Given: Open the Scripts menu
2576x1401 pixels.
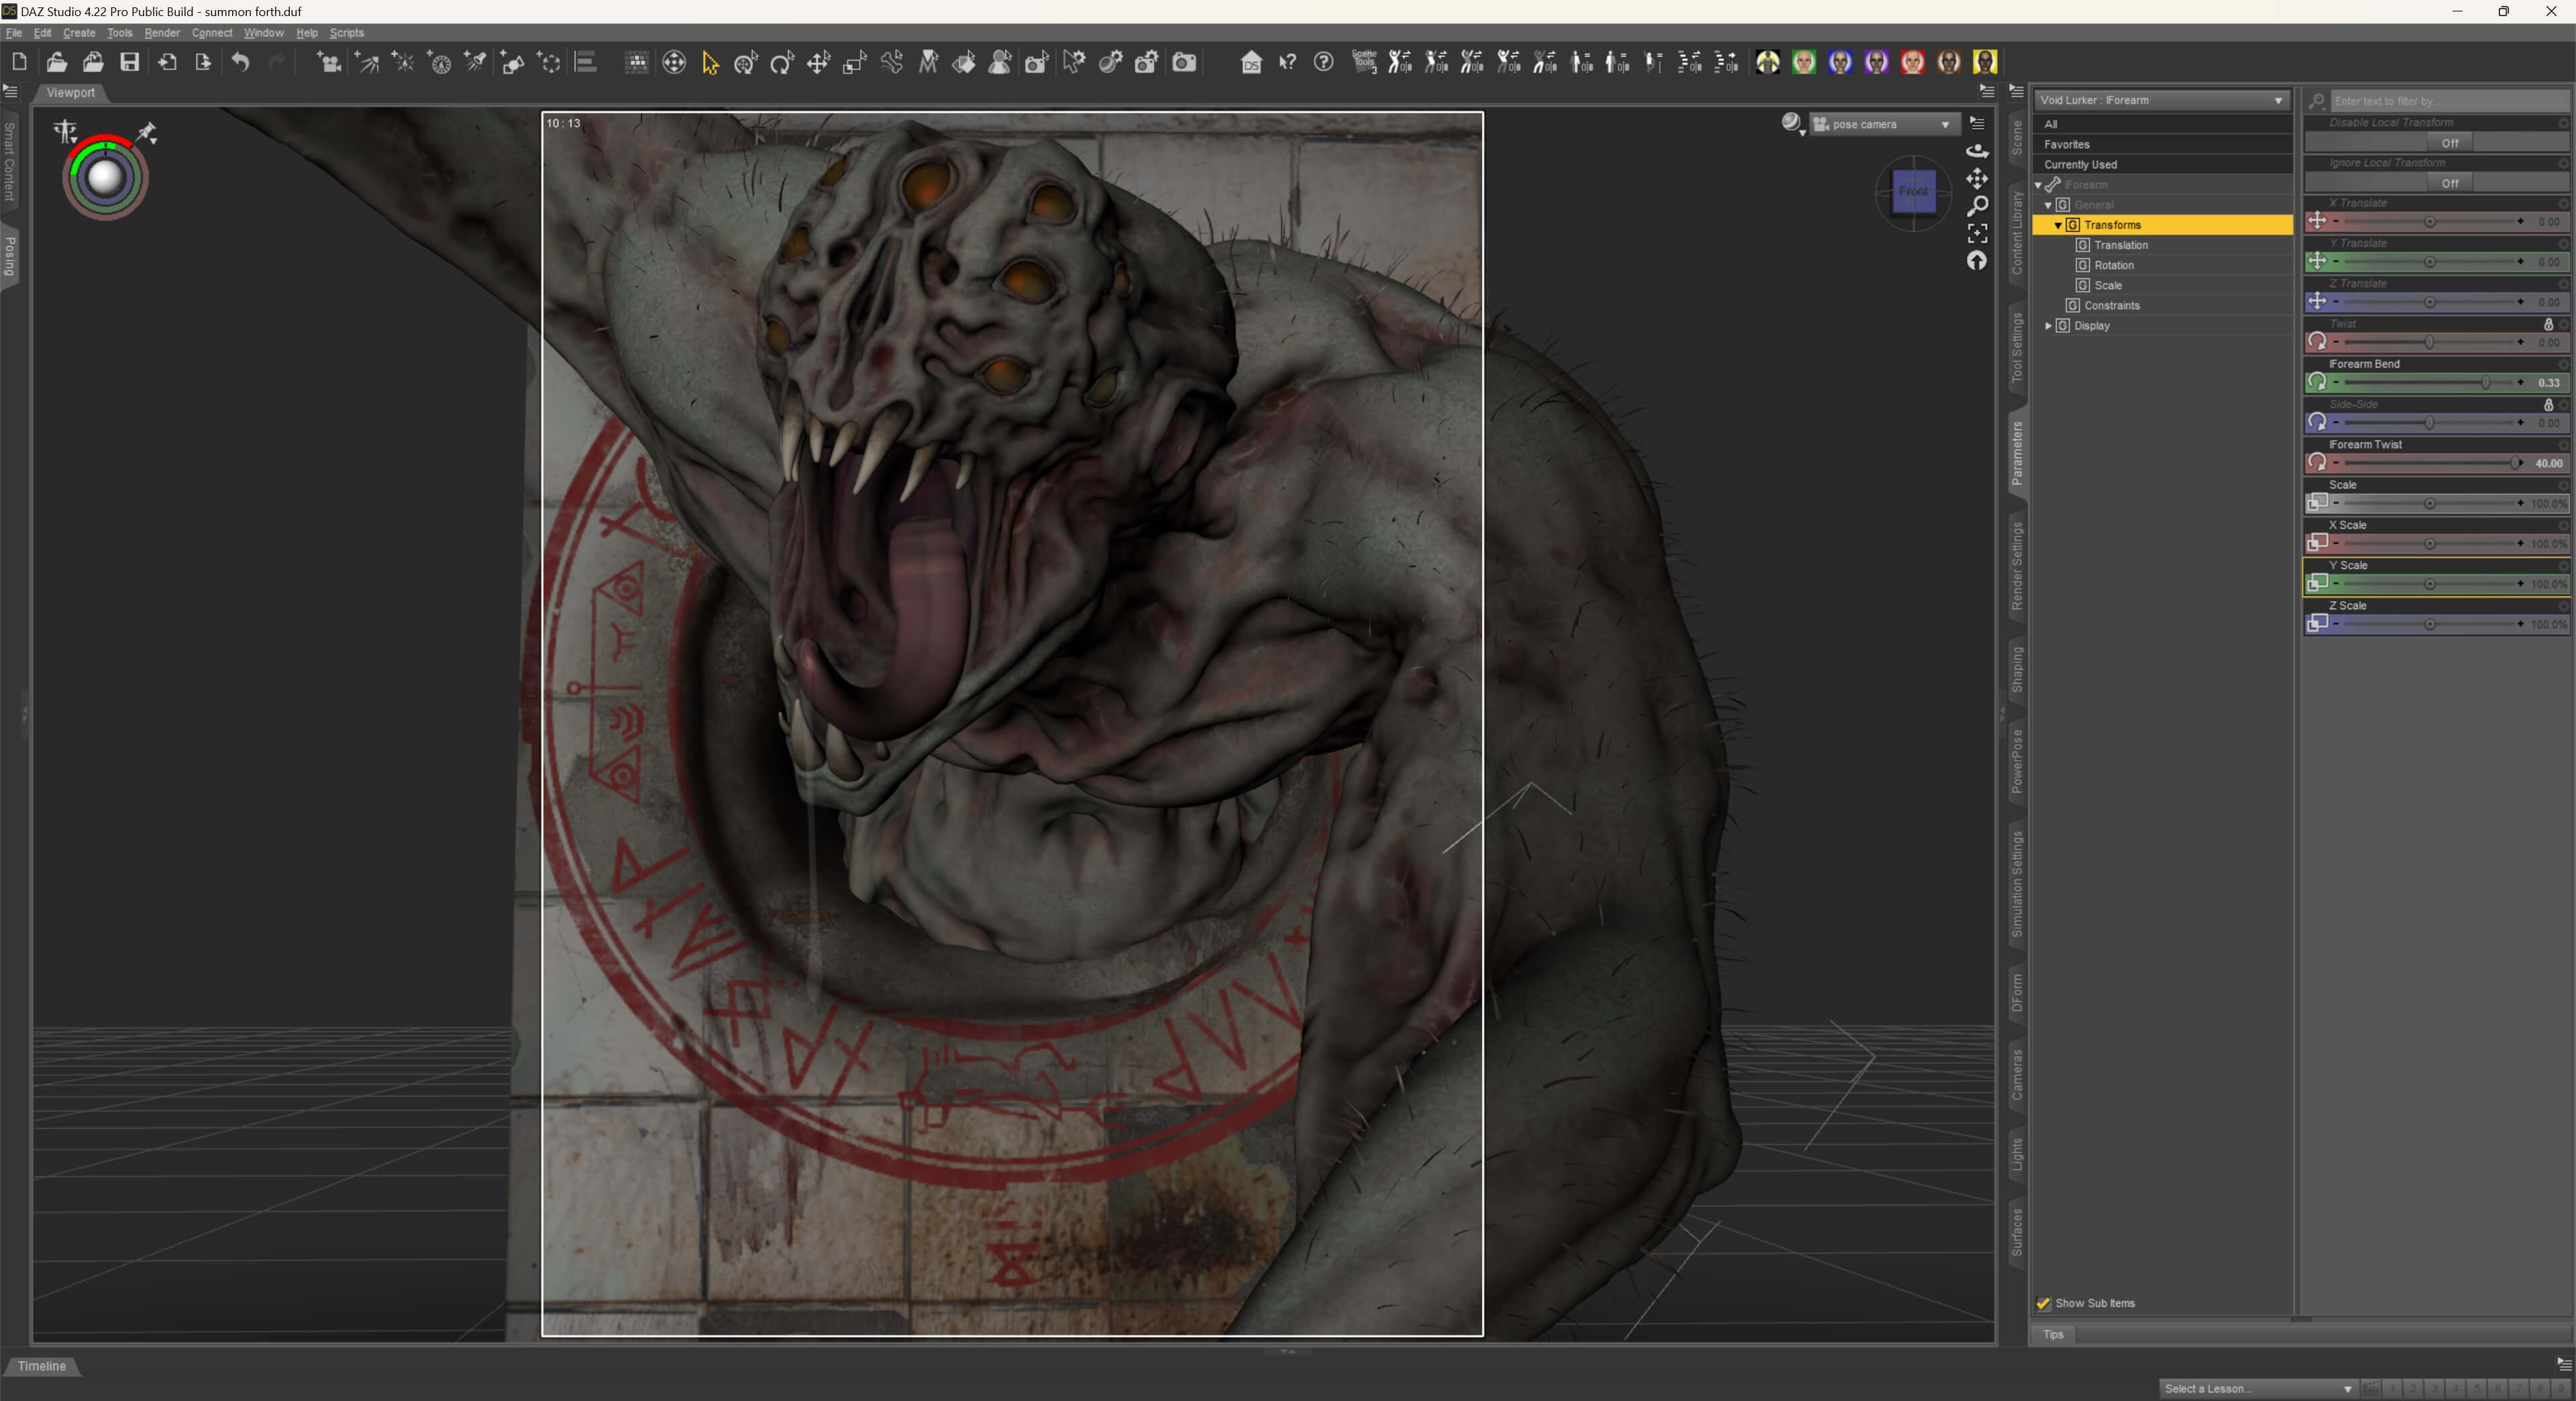Looking at the screenshot, I should point(347,33).
